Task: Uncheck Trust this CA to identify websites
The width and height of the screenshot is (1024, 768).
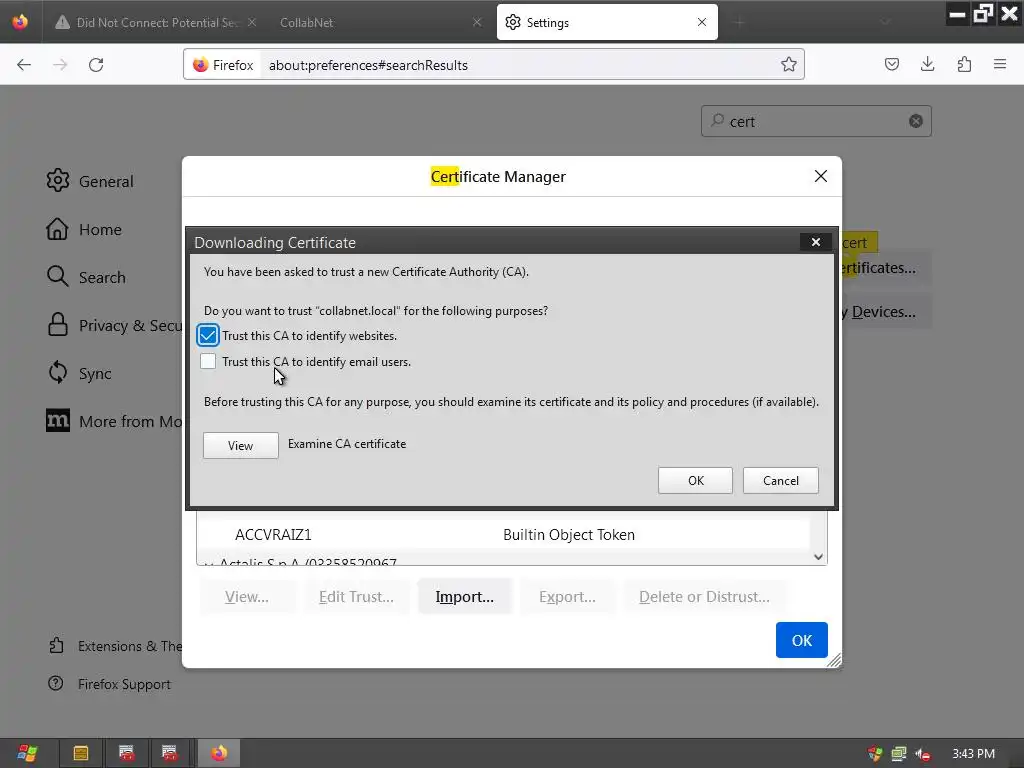Action: coord(208,336)
